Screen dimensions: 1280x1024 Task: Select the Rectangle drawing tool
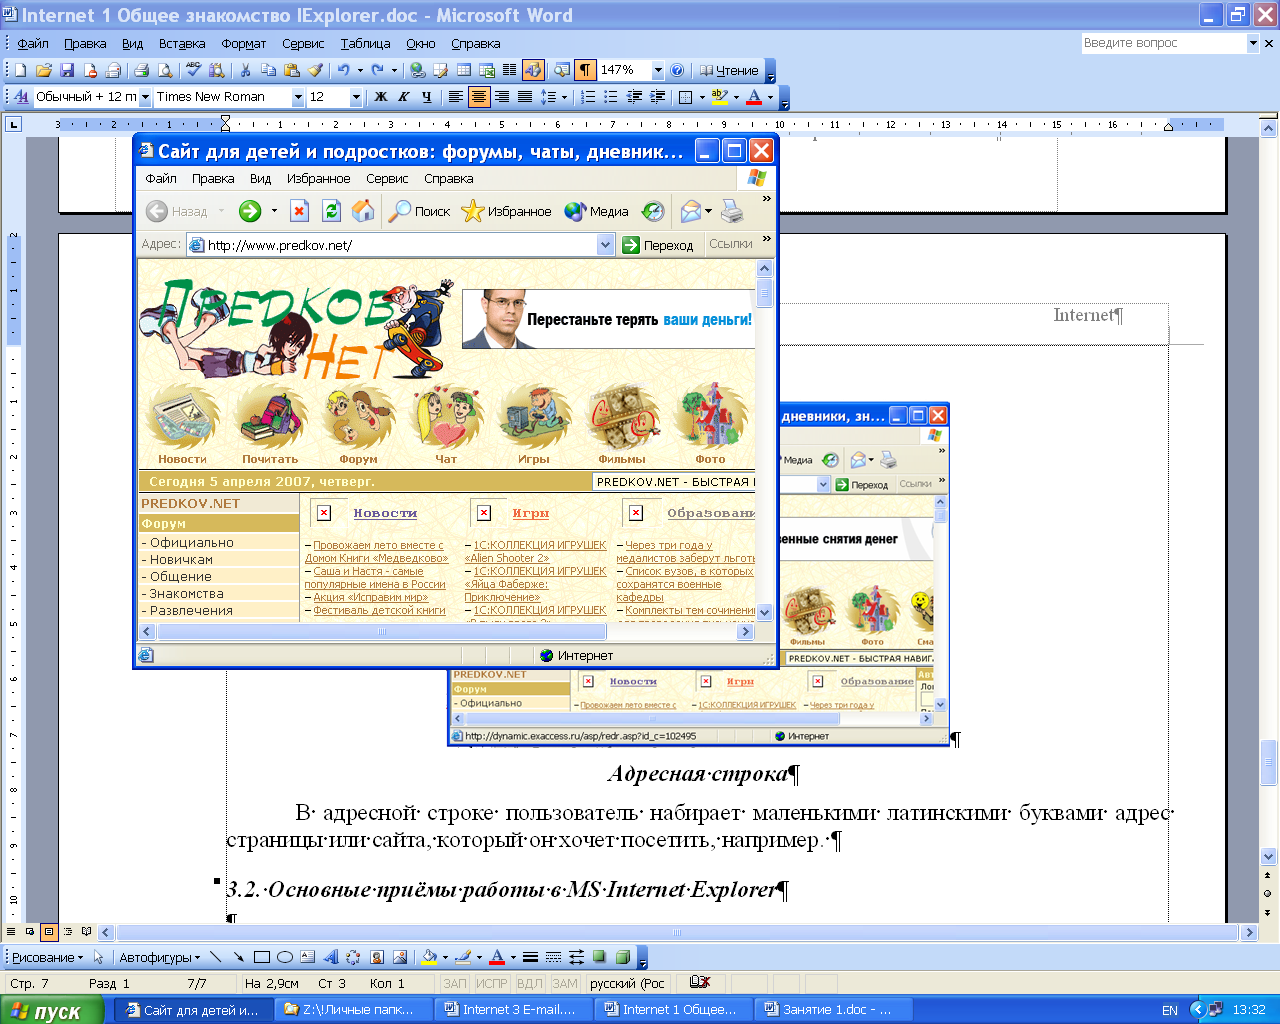click(262, 957)
